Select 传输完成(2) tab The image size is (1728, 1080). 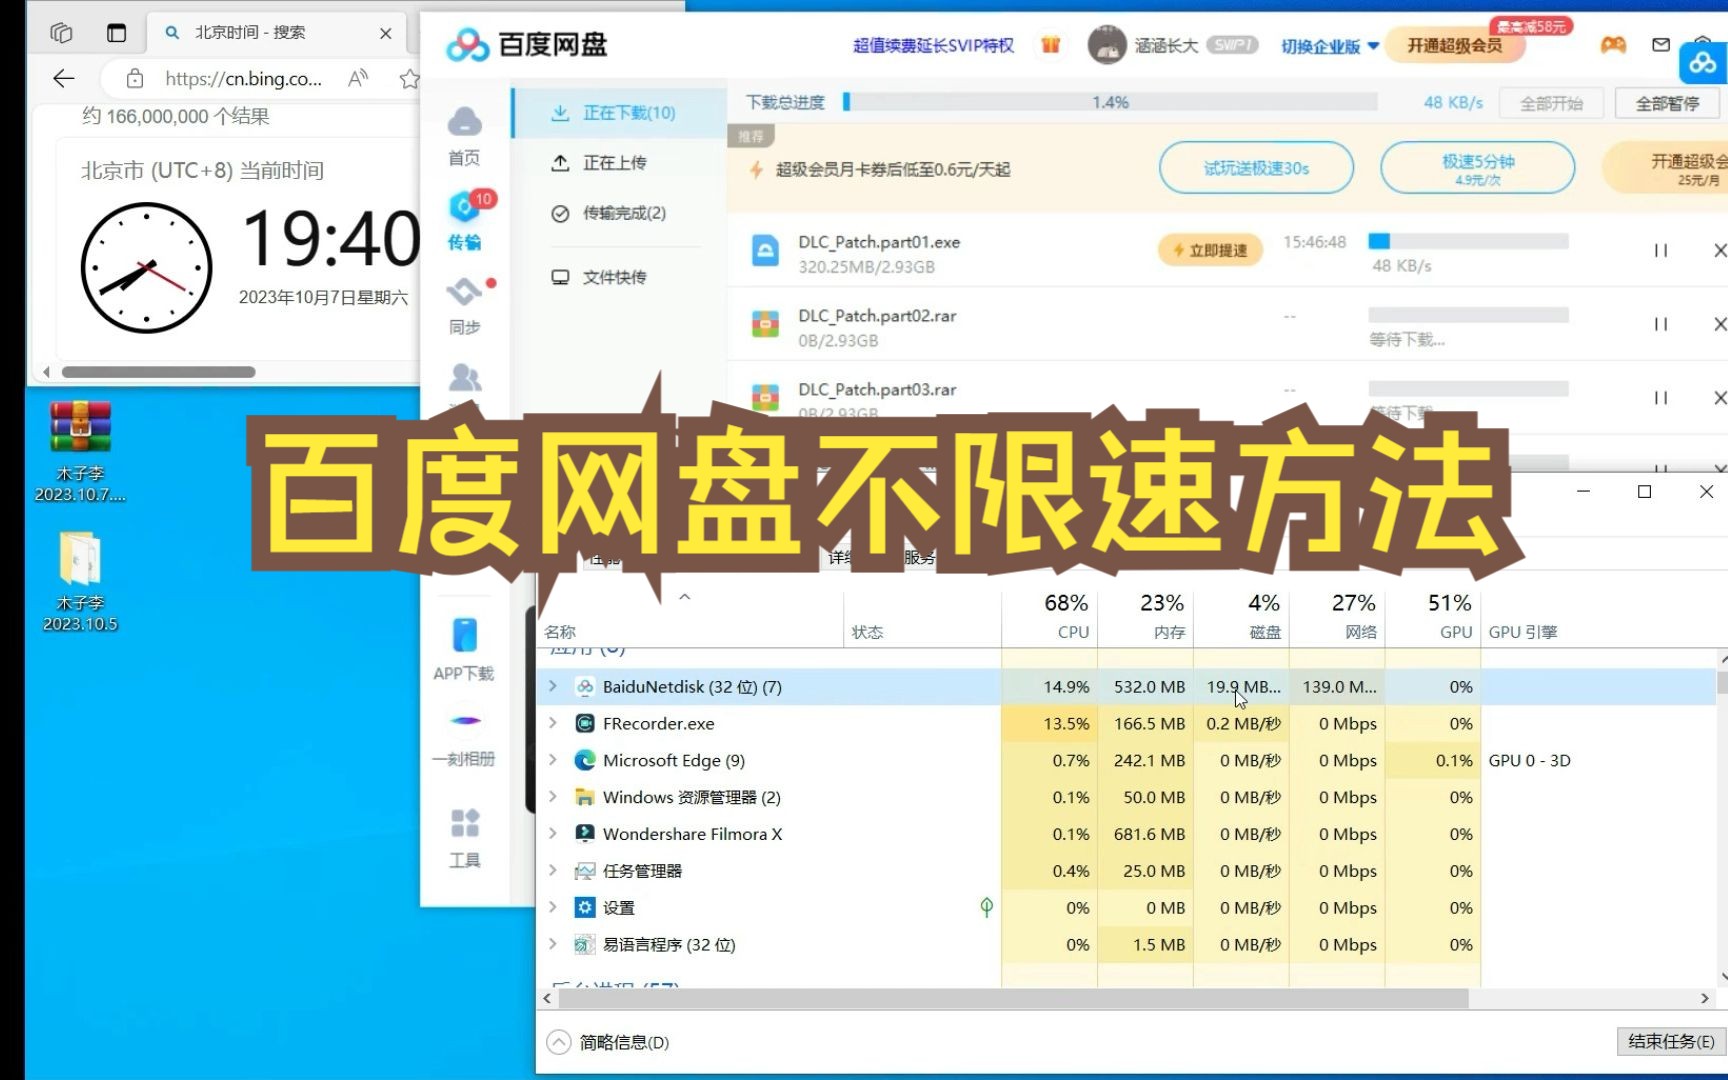click(608, 213)
